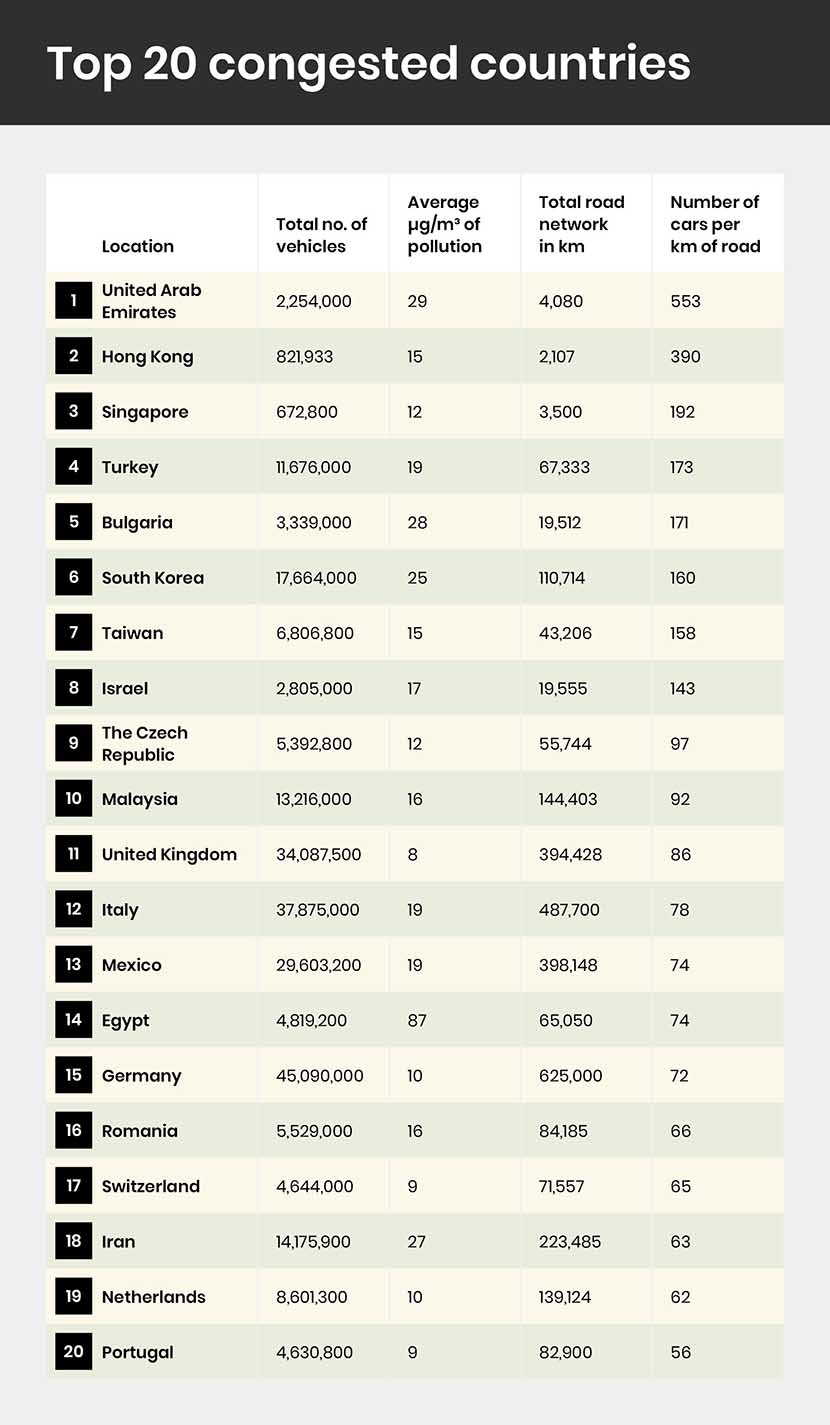Select the rank 20 badge beside Portugal

pos(73,1352)
